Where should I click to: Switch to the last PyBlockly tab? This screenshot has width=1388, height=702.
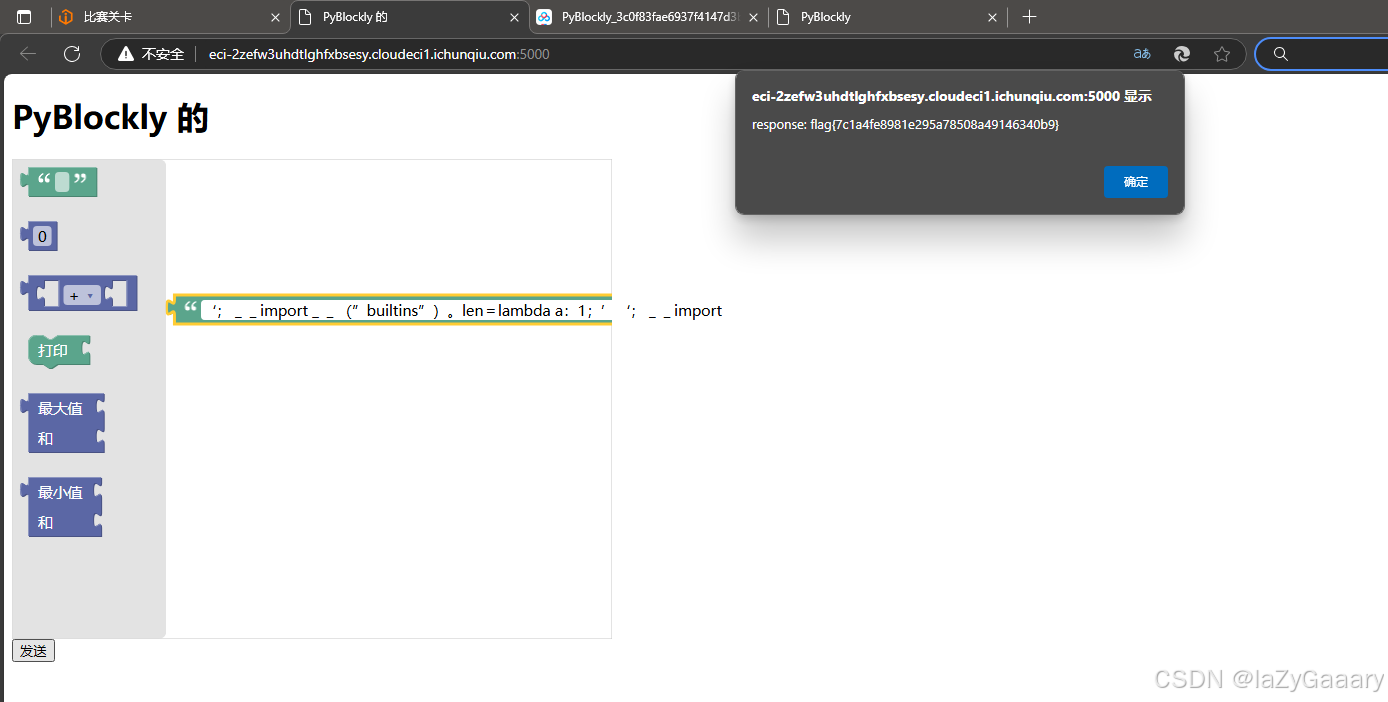pos(887,17)
